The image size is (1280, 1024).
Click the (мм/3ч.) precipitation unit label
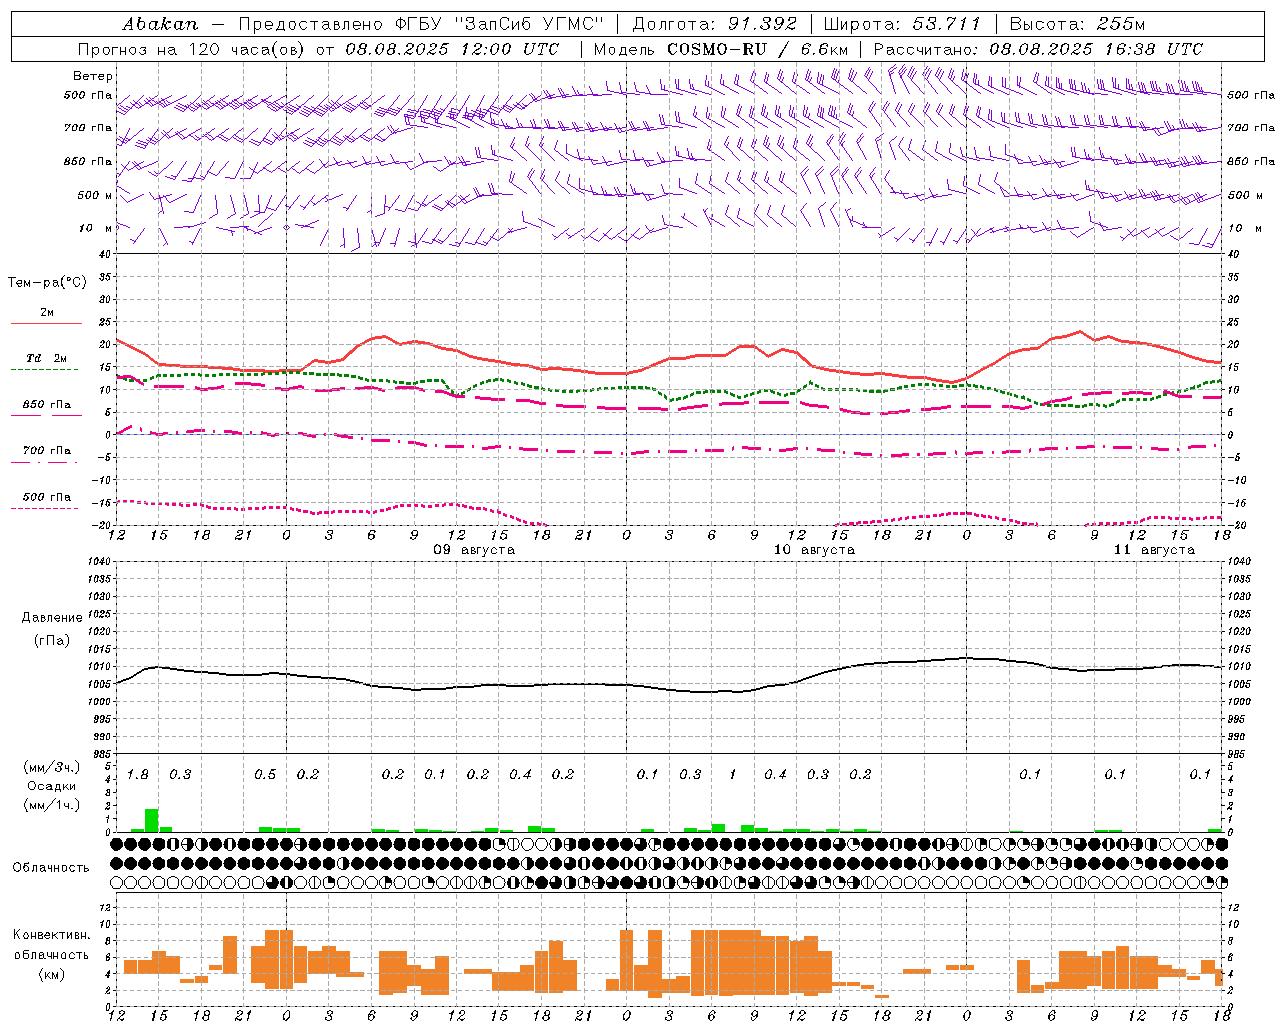(x=51, y=767)
